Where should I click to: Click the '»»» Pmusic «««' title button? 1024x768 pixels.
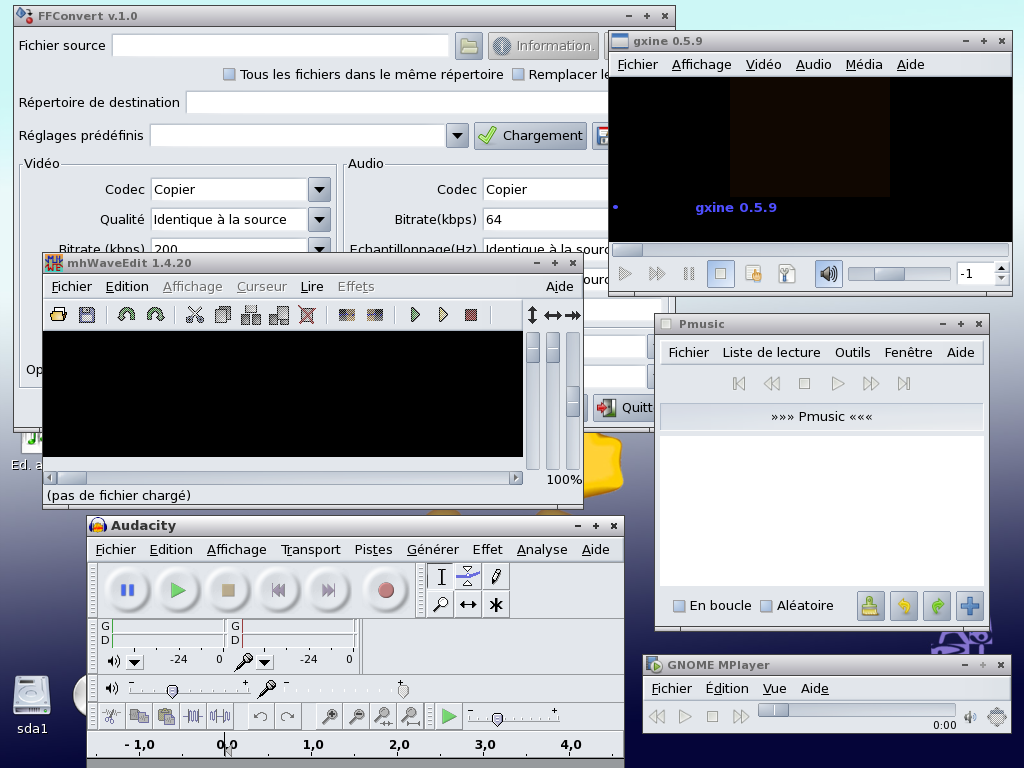click(822, 417)
